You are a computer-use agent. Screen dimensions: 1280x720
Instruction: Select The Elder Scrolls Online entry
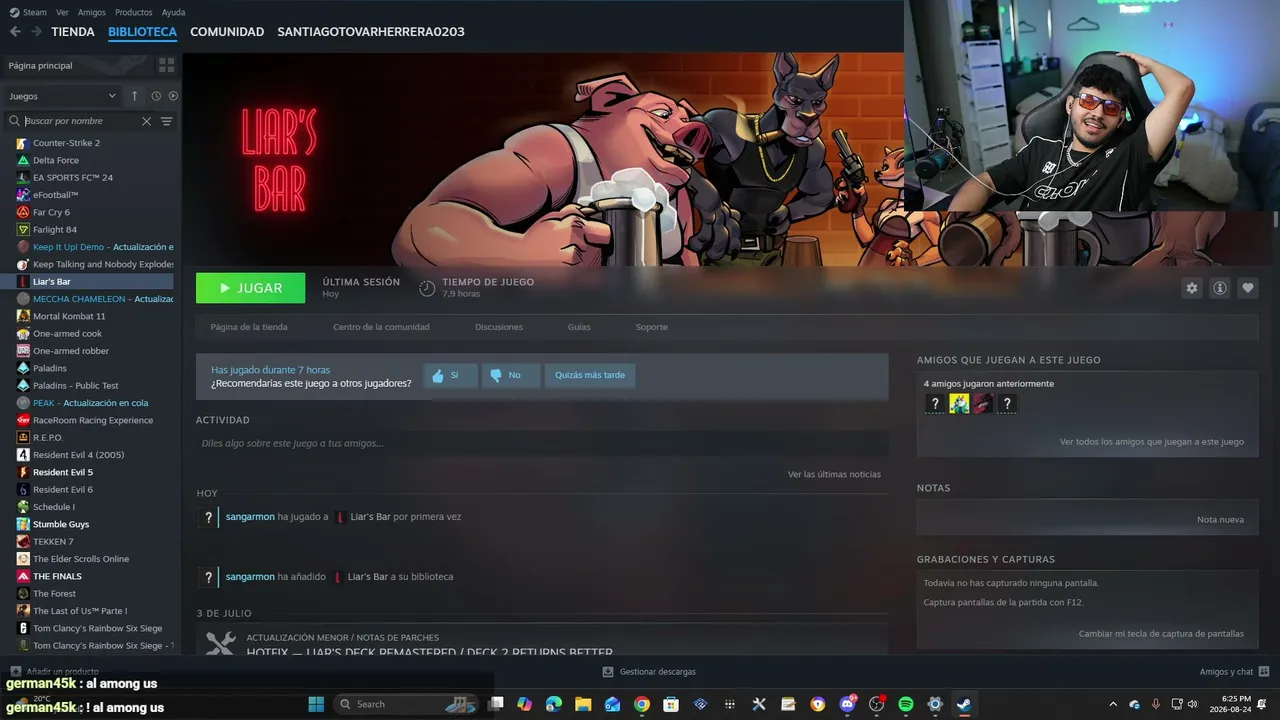point(81,559)
